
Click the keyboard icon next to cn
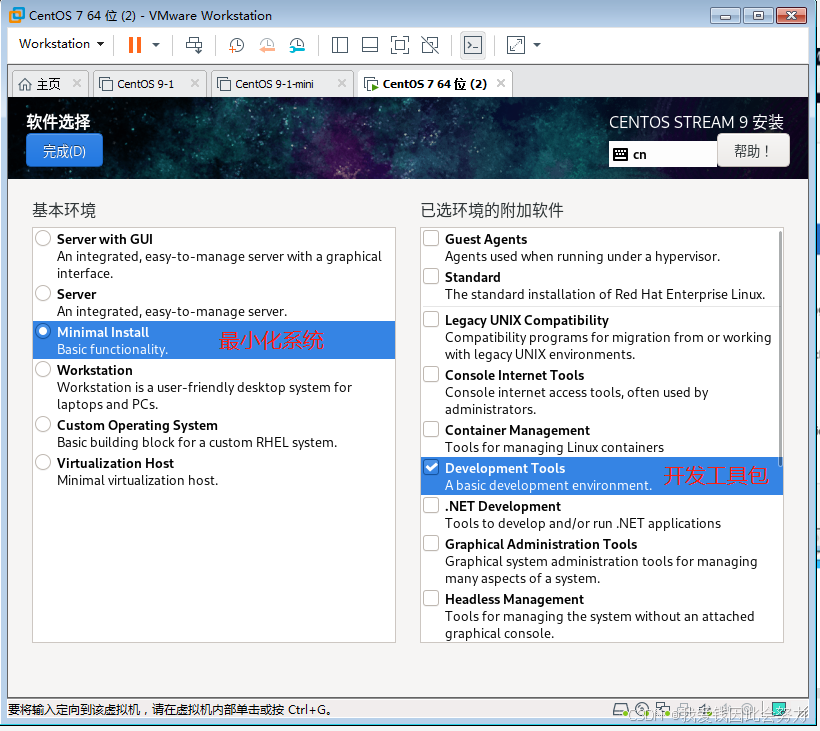[x=620, y=154]
